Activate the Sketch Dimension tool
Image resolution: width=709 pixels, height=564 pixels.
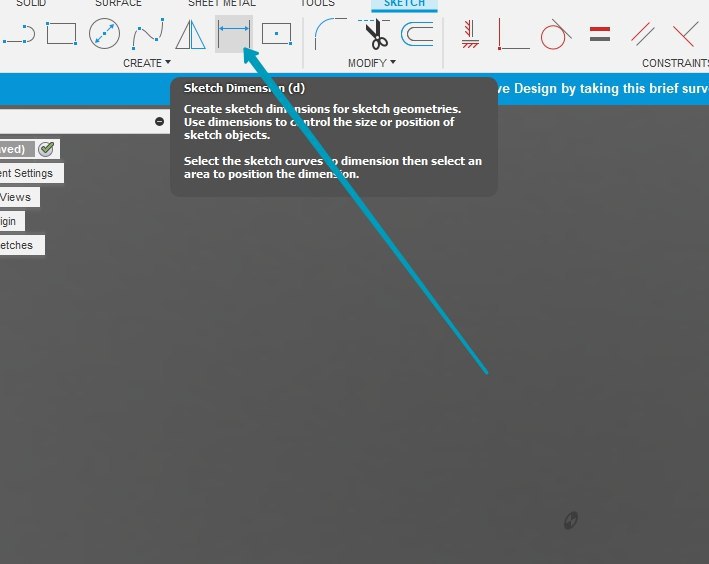pos(234,34)
